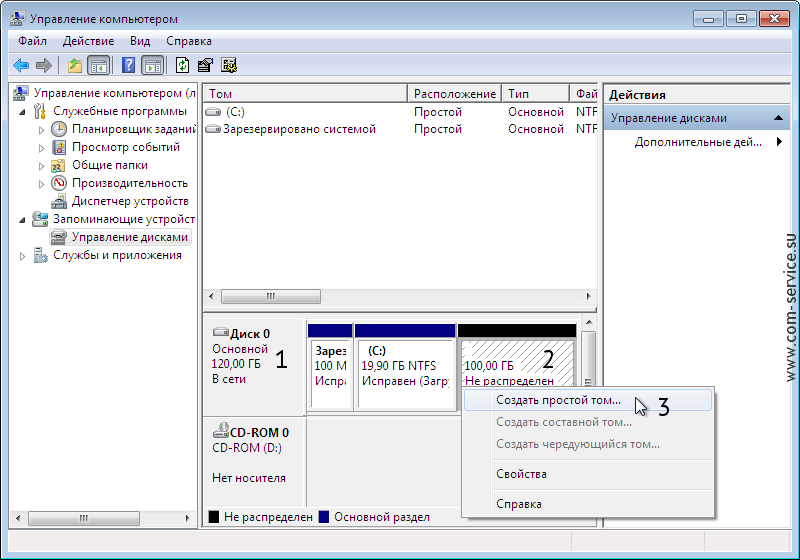Click the Device Manager icon in tree
This screenshot has height=560, width=800.
tap(59, 201)
